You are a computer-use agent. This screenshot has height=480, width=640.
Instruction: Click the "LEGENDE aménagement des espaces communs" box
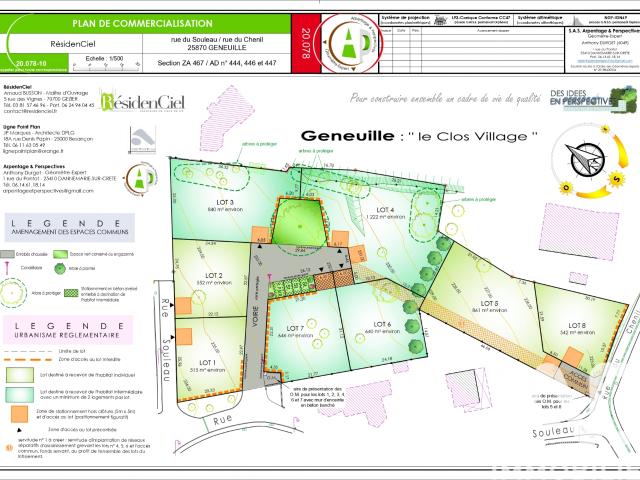pyautogui.click(x=70, y=227)
